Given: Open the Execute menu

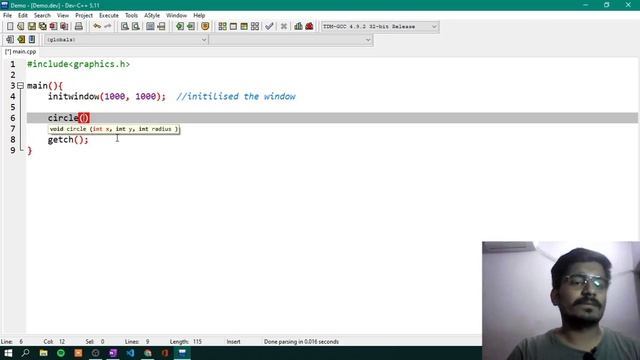Looking at the screenshot, I should tap(109, 15).
